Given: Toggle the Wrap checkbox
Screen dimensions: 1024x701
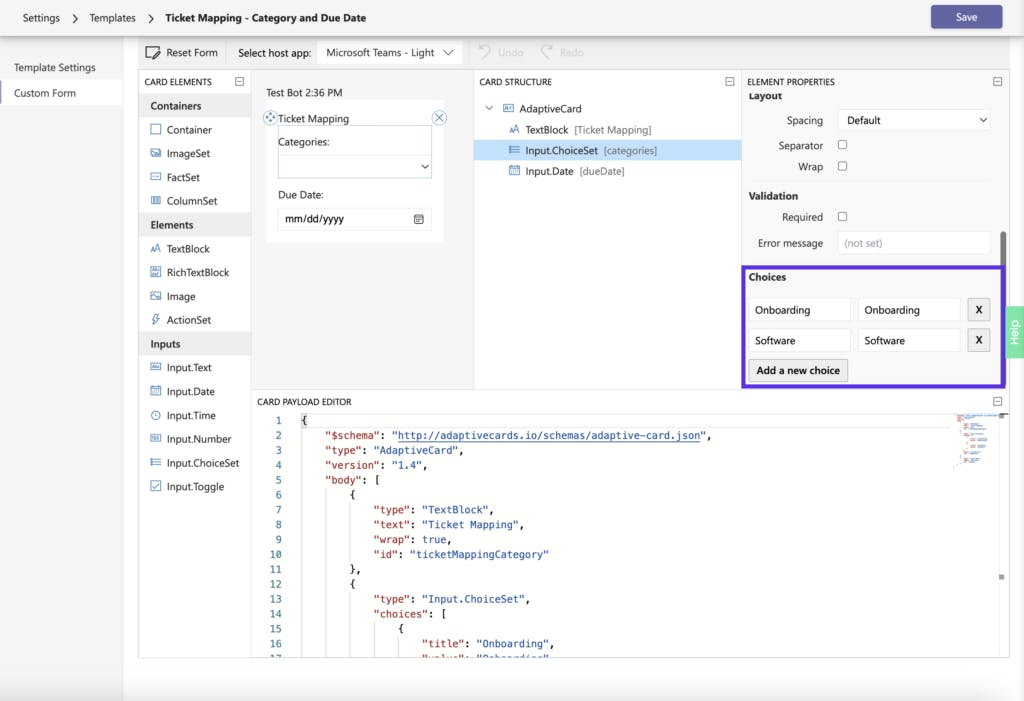Looking at the screenshot, I should (842, 166).
